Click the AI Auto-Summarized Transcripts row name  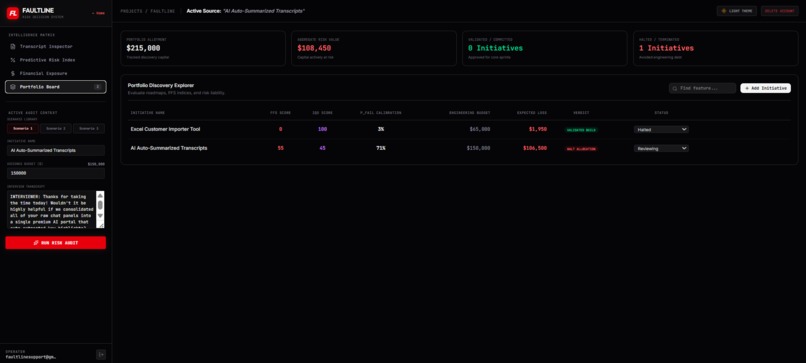[169, 148]
